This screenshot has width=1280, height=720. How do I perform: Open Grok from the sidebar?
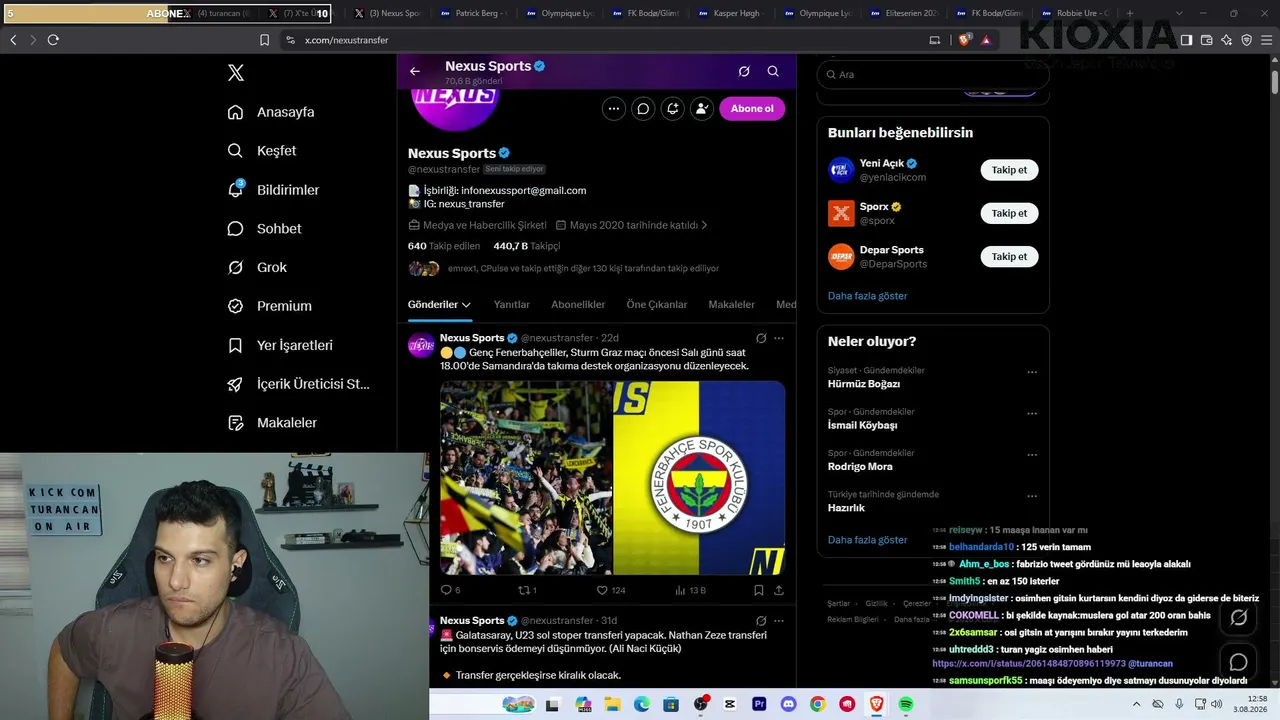[257, 268]
